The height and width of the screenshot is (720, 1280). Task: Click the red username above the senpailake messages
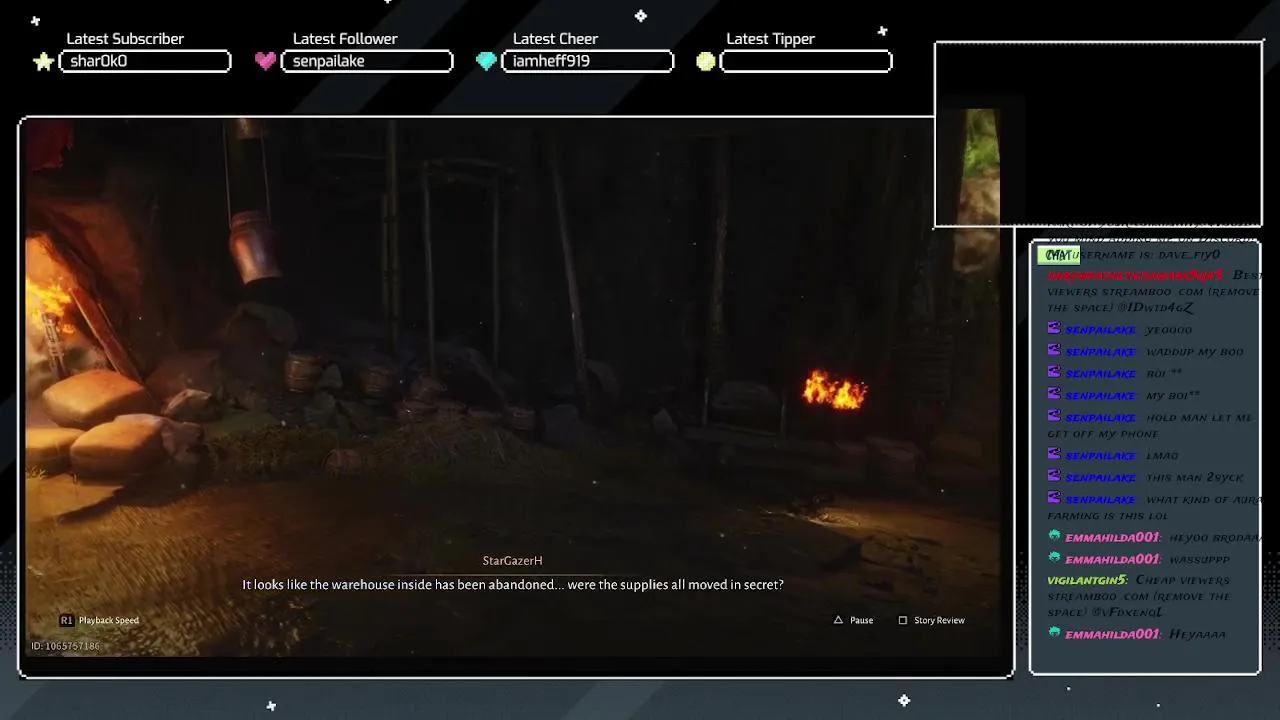(x=1135, y=275)
